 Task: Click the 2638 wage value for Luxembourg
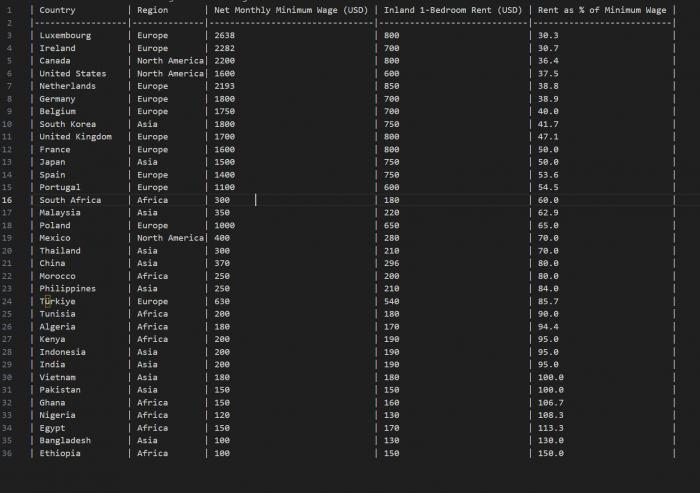(x=225, y=35)
